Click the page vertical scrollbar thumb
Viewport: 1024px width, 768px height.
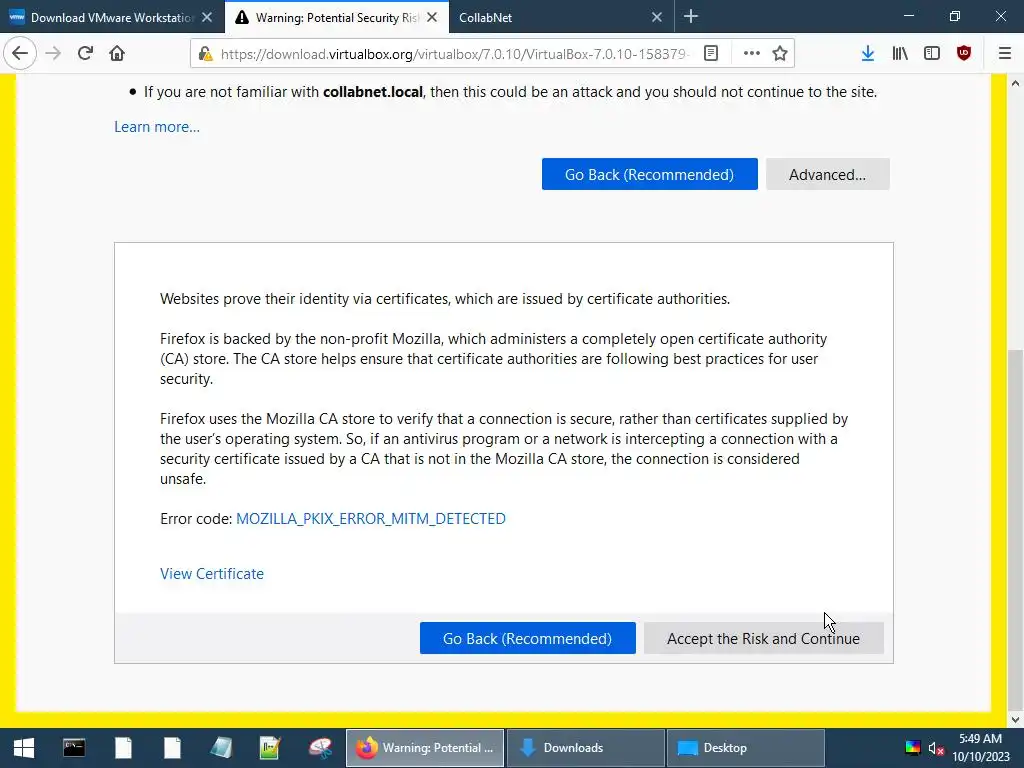(1015, 529)
